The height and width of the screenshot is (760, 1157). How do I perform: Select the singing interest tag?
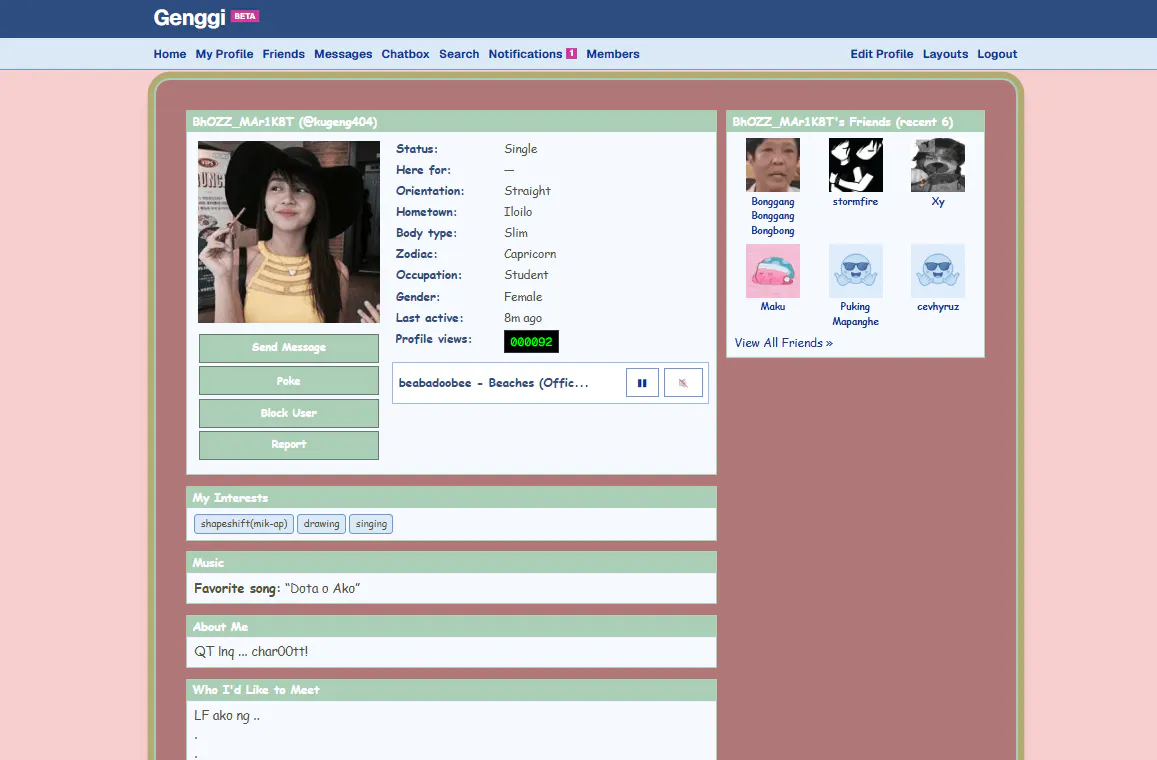coord(371,524)
